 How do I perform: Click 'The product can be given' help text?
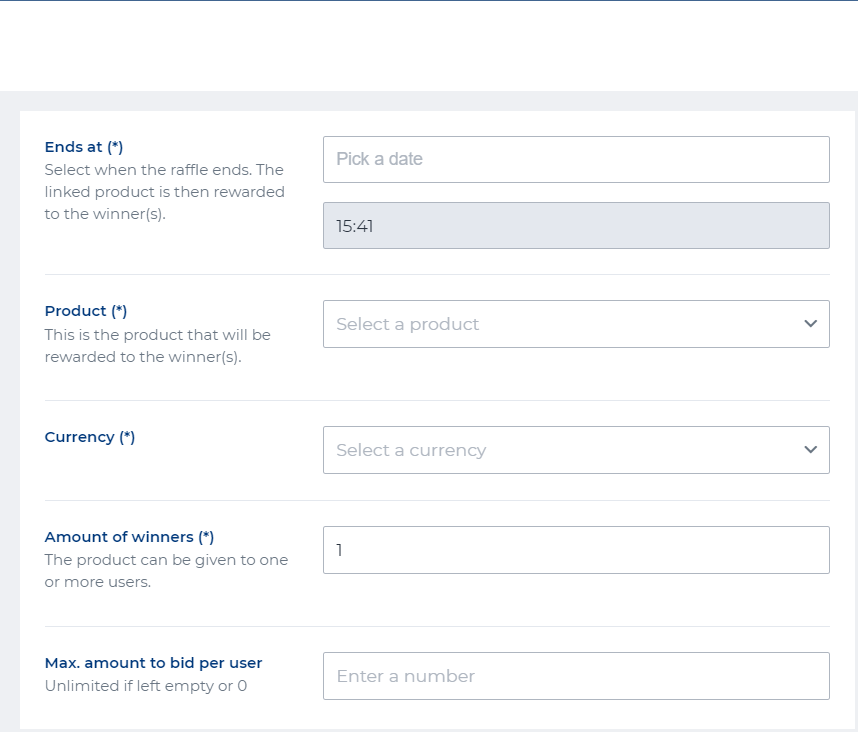[x=166, y=571]
